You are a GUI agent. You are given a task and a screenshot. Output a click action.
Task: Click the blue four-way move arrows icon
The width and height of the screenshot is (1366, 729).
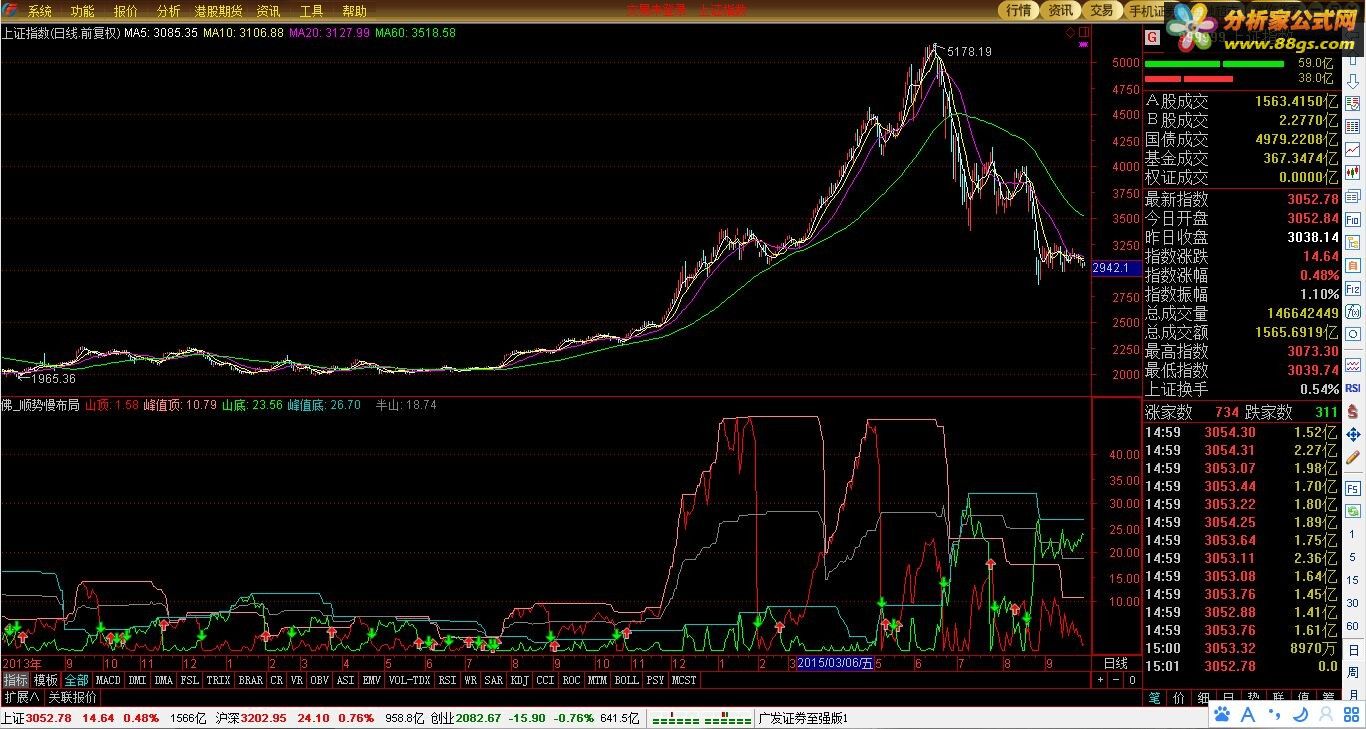pyautogui.click(x=1353, y=435)
